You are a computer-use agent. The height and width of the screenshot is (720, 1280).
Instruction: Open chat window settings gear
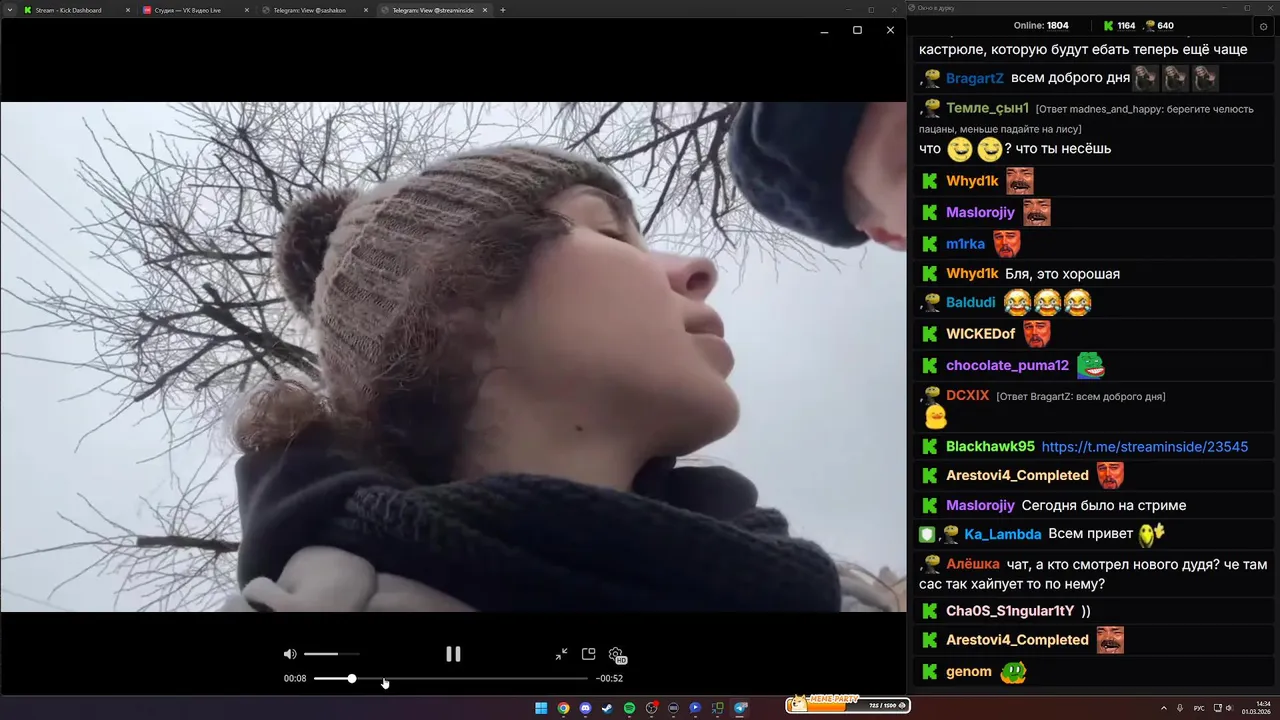[x=1263, y=26]
